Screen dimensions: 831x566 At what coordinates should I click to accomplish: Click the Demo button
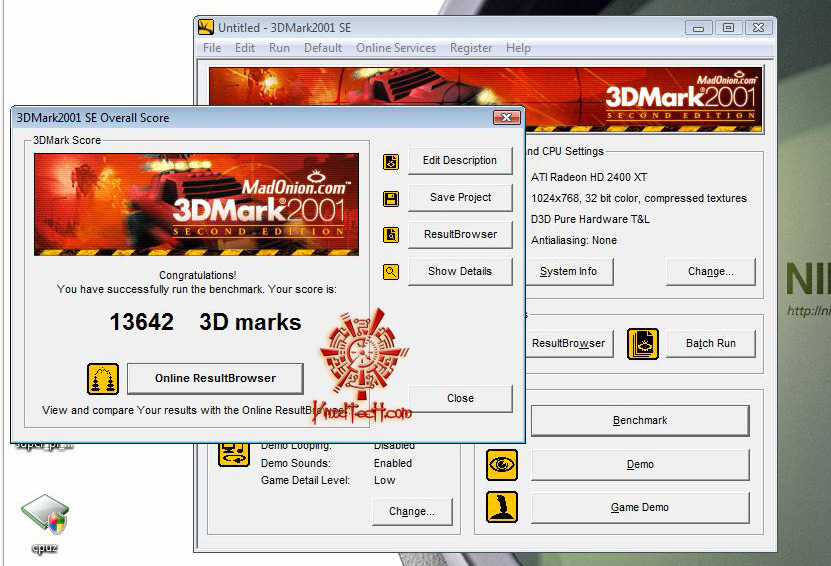point(640,465)
